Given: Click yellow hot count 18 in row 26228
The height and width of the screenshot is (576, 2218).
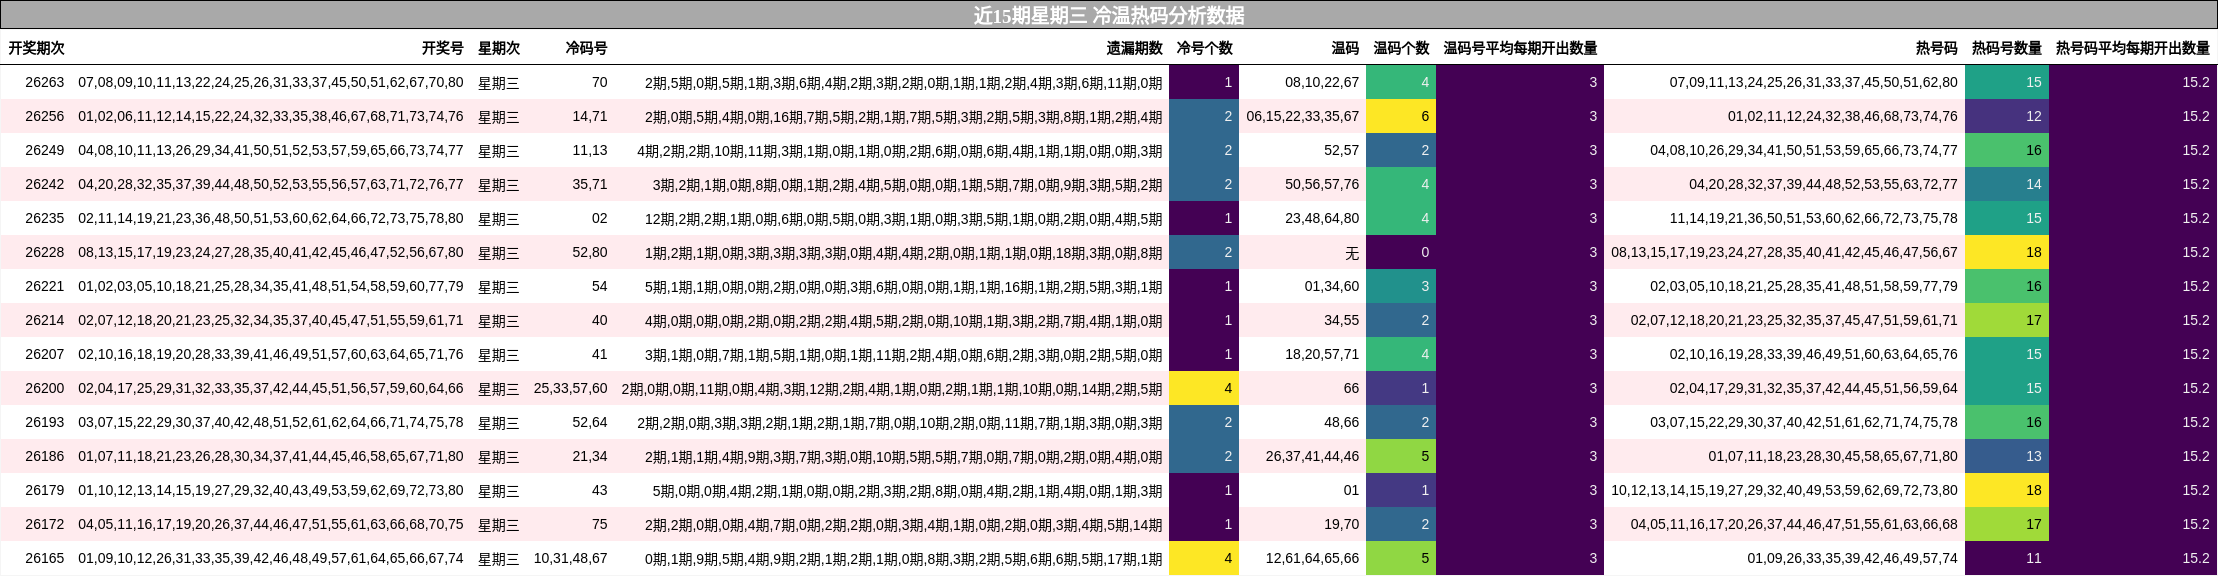Looking at the screenshot, I should point(2007,252).
